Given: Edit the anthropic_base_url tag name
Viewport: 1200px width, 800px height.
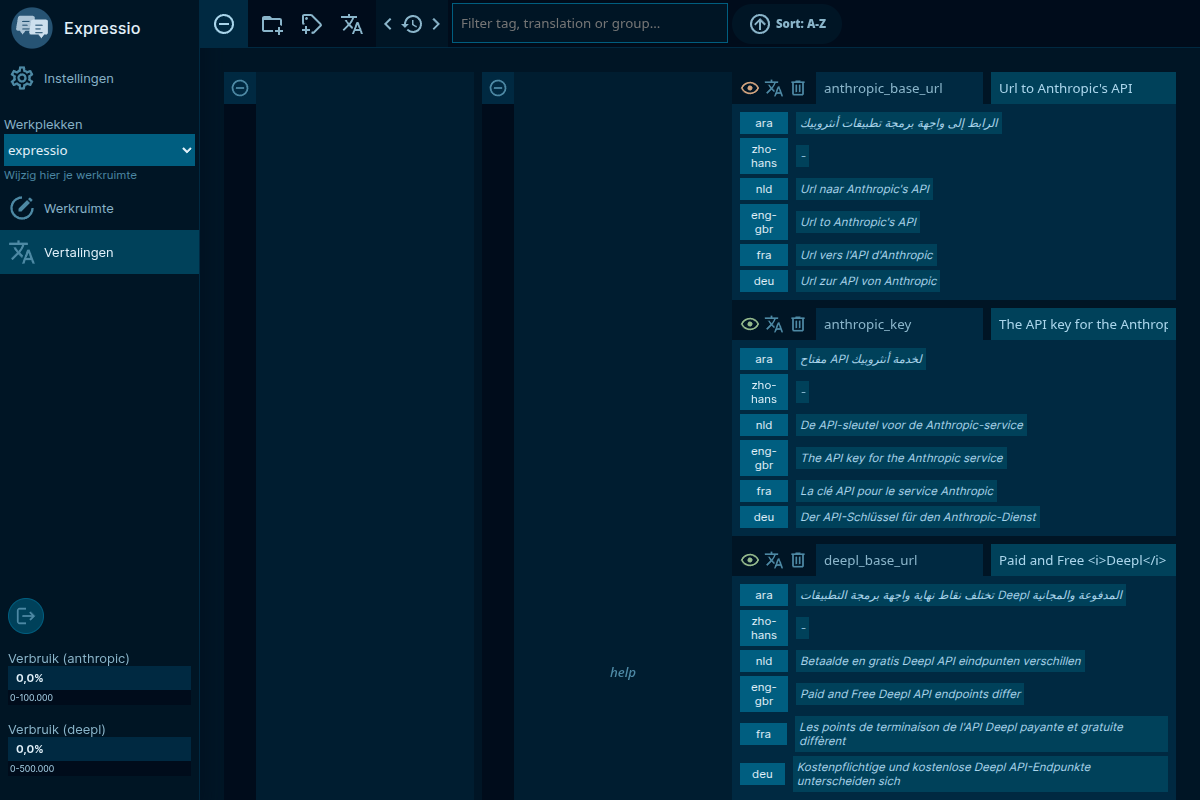Looking at the screenshot, I should tap(899, 88).
